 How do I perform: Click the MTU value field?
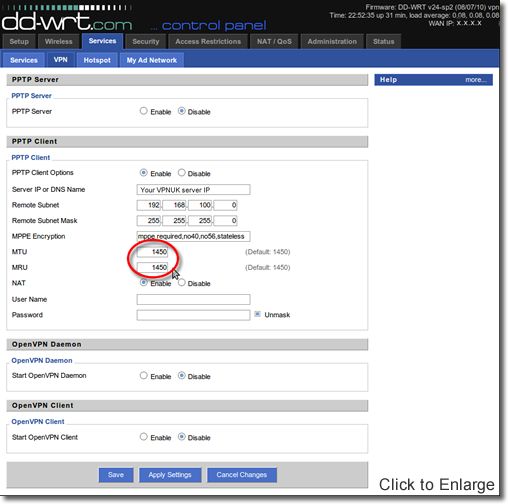click(153, 252)
